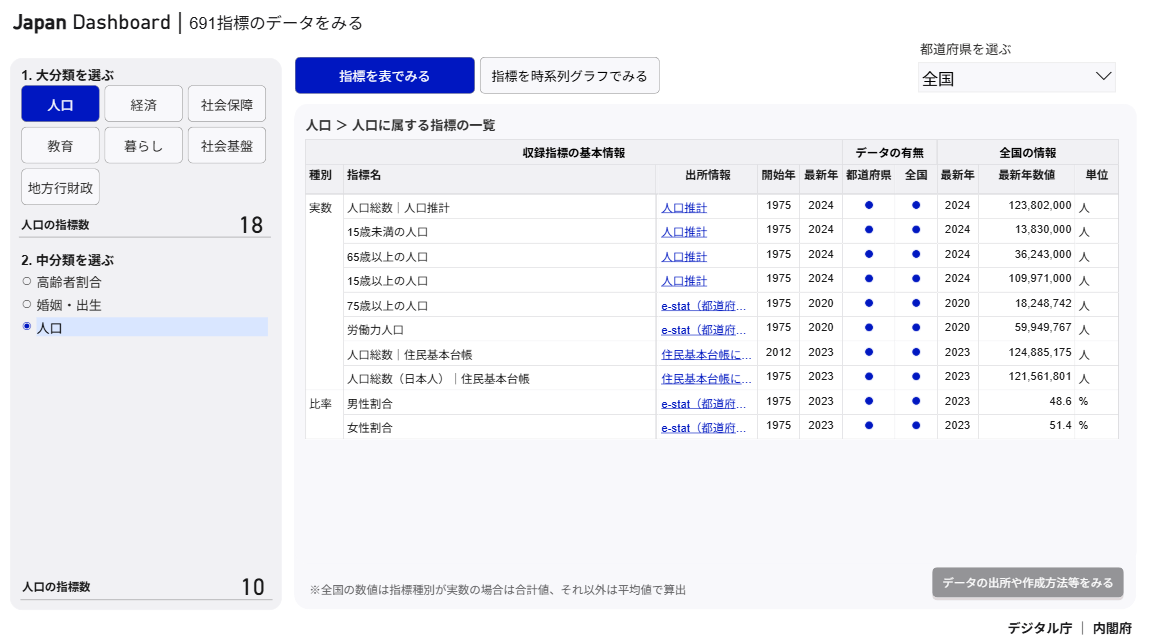Select the 教育 major category
This screenshot has width=1149, height=638.
(59, 144)
